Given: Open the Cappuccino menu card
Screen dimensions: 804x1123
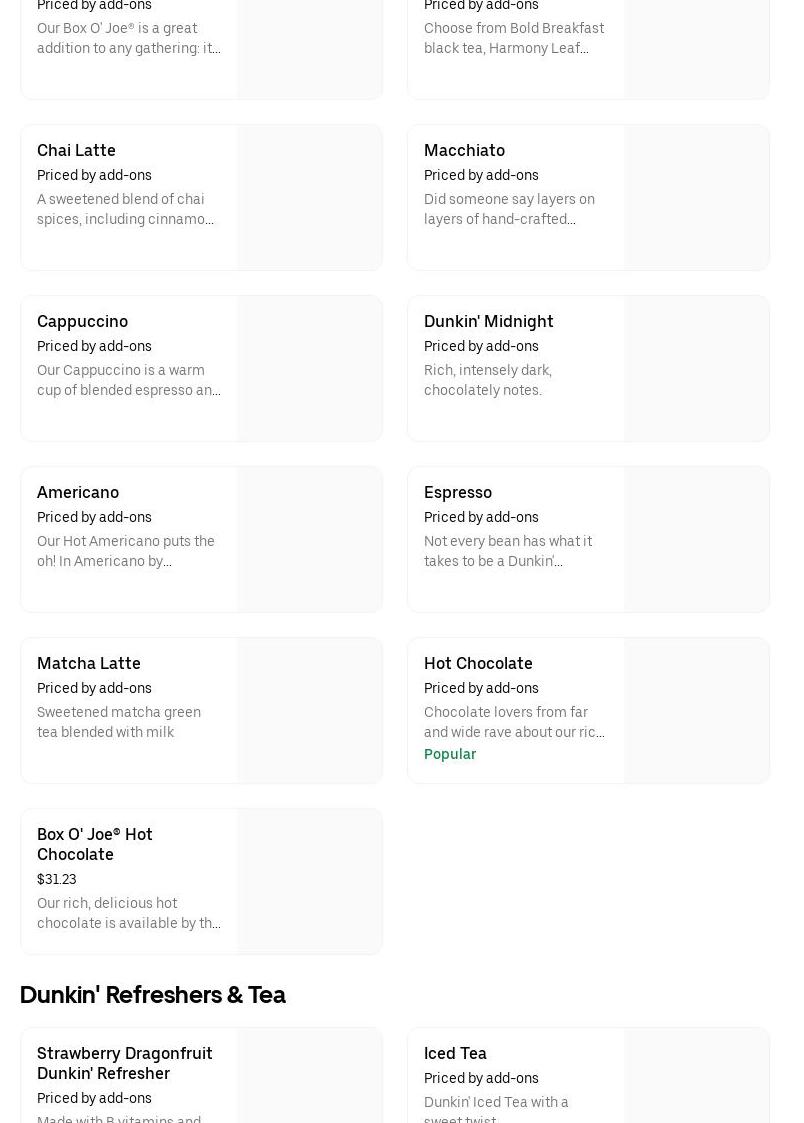Looking at the screenshot, I should 82,321.
